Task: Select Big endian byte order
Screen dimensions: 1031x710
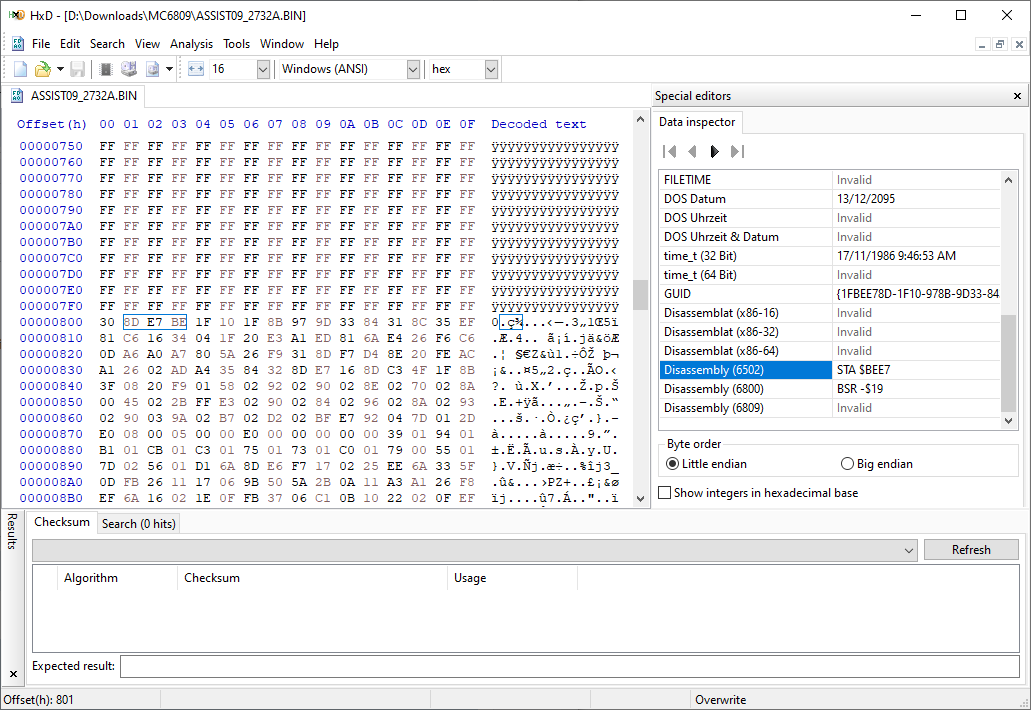Action: pyautogui.click(x=877, y=463)
